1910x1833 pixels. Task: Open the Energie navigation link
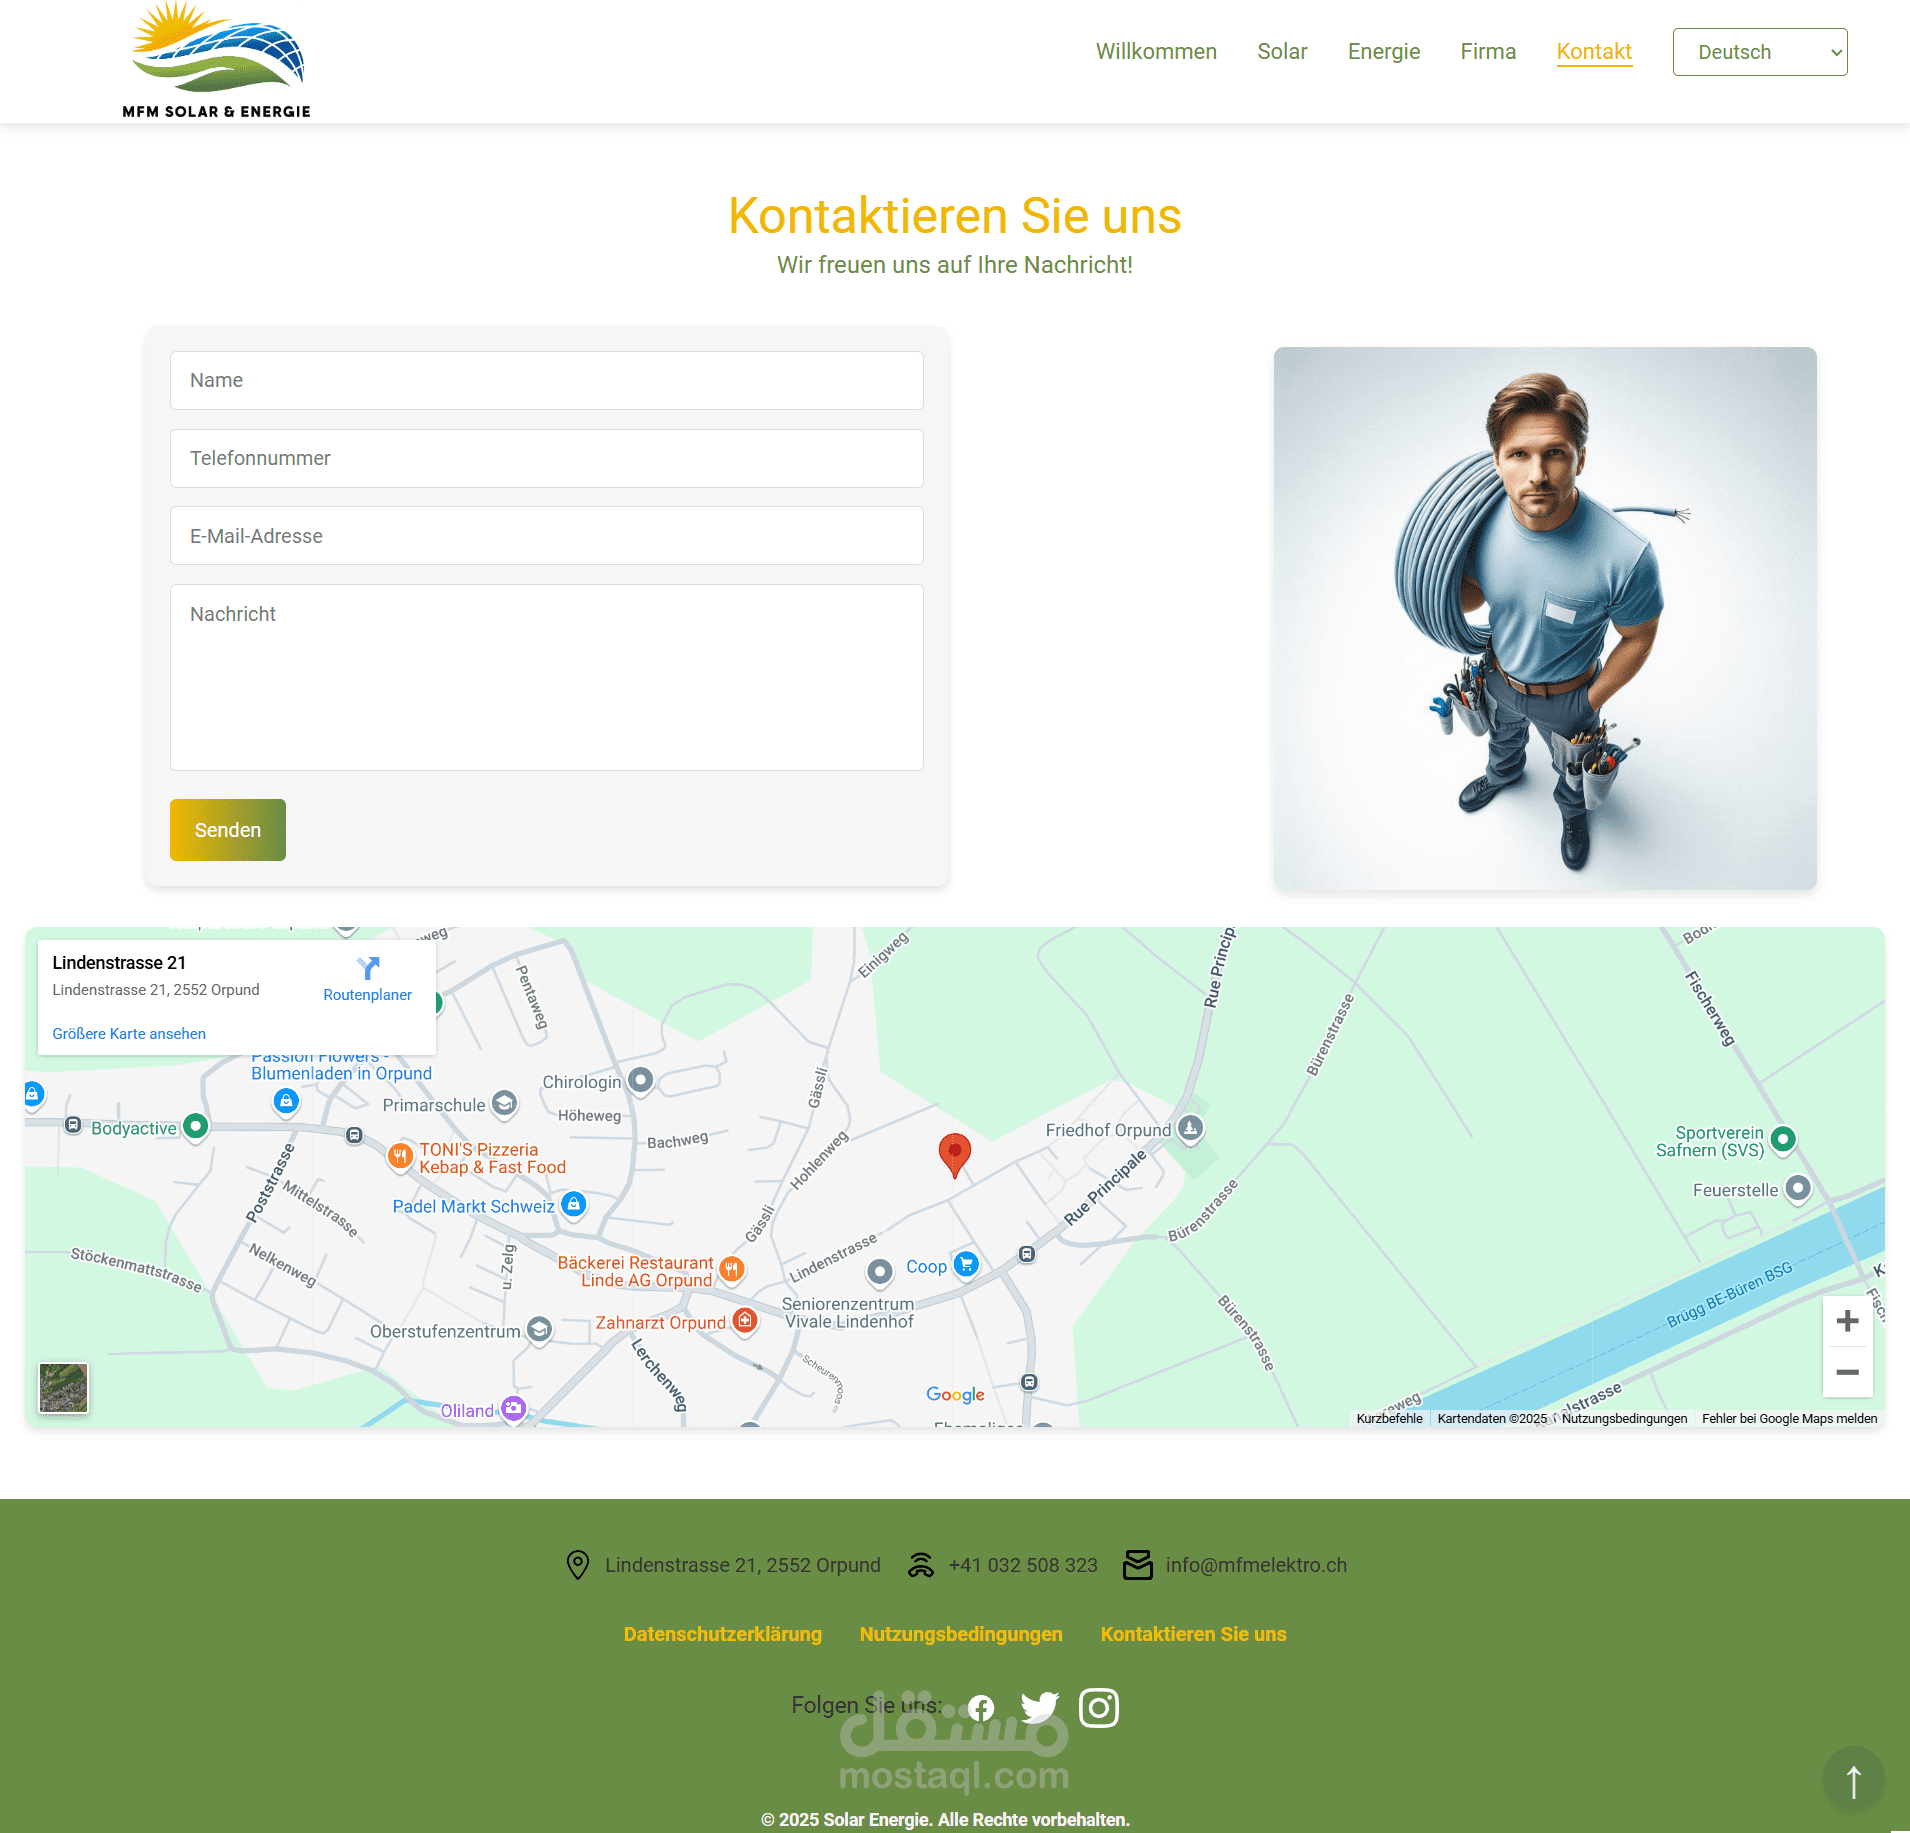(1383, 52)
